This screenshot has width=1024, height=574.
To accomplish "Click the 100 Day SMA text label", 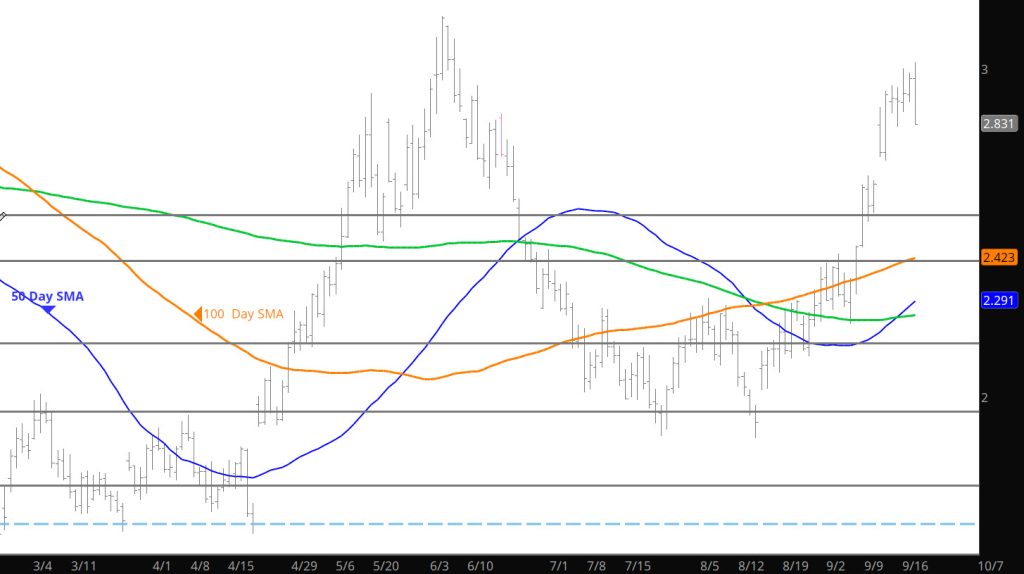I will (243, 314).
